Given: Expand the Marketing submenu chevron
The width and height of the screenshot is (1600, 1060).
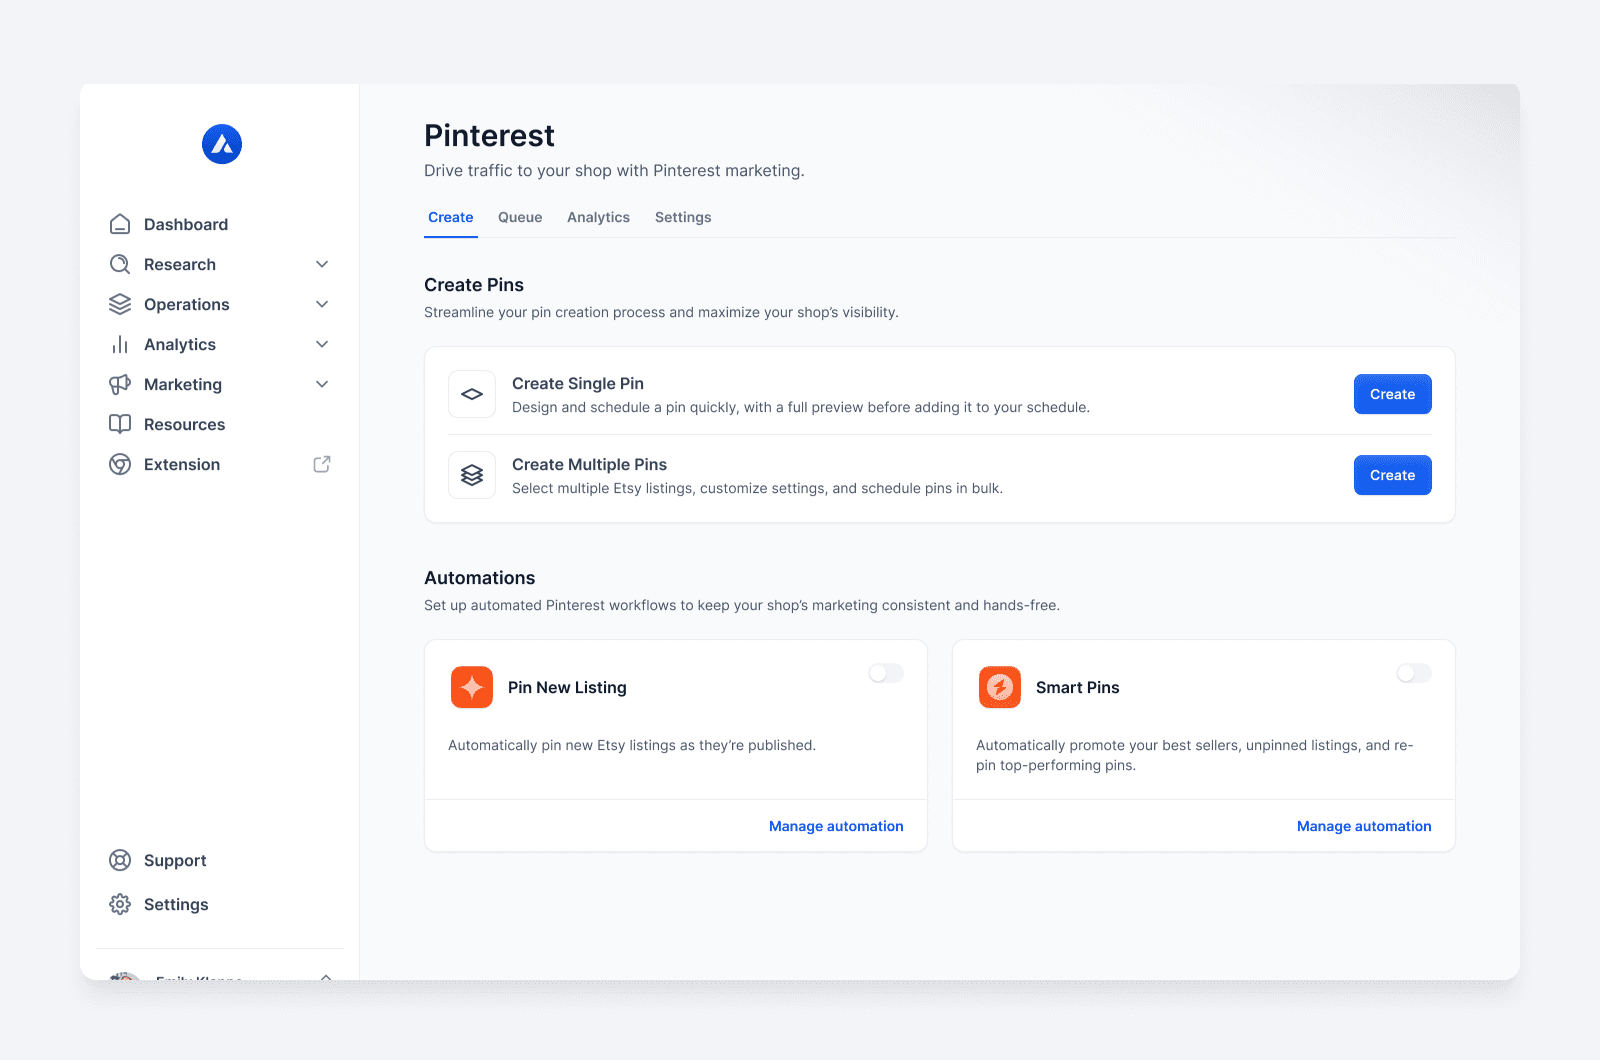Looking at the screenshot, I should pyautogui.click(x=322, y=384).
